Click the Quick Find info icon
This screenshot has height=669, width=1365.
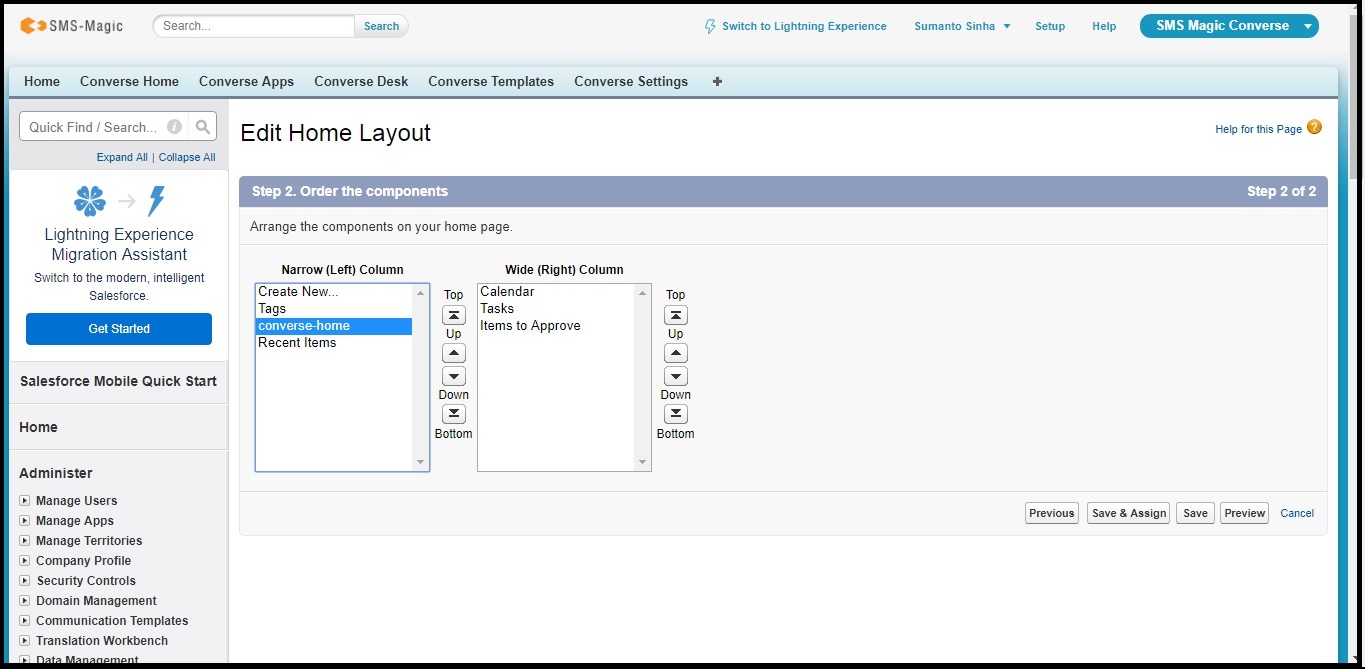coord(174,127)
